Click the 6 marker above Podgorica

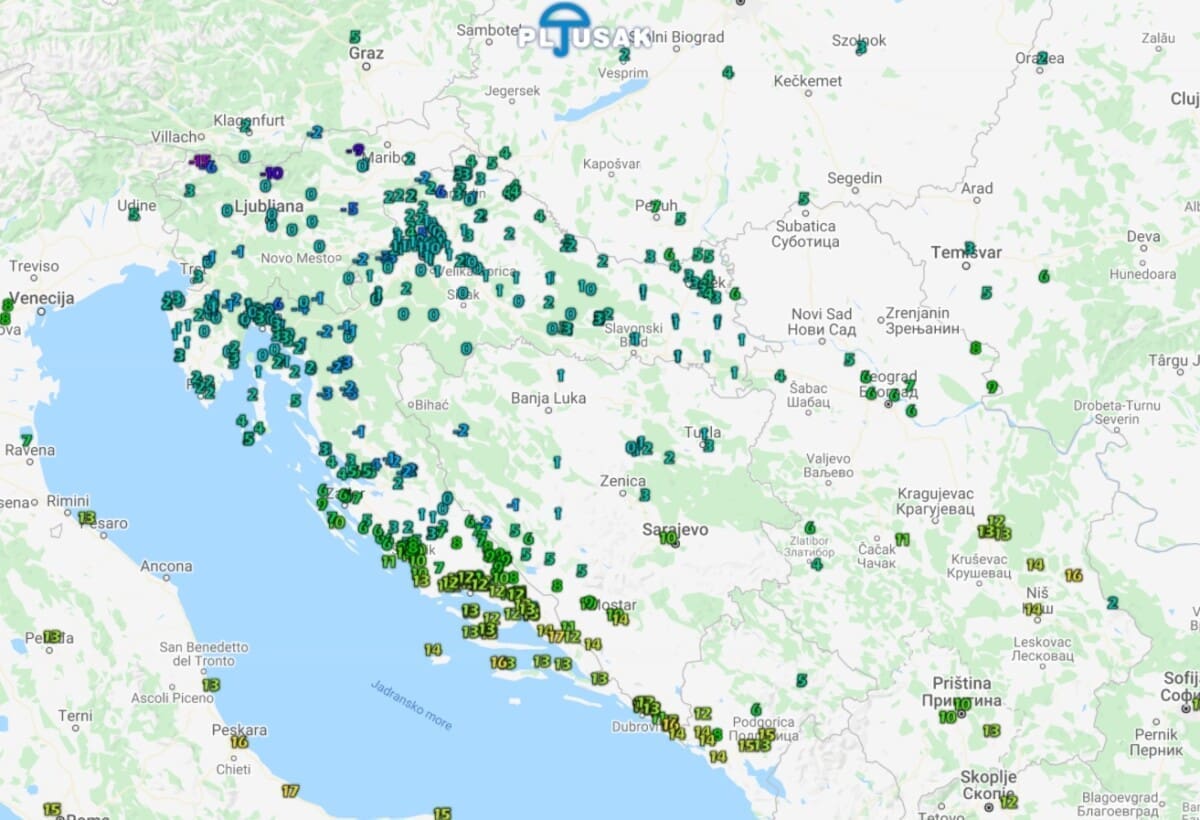(x=755, y=709)
